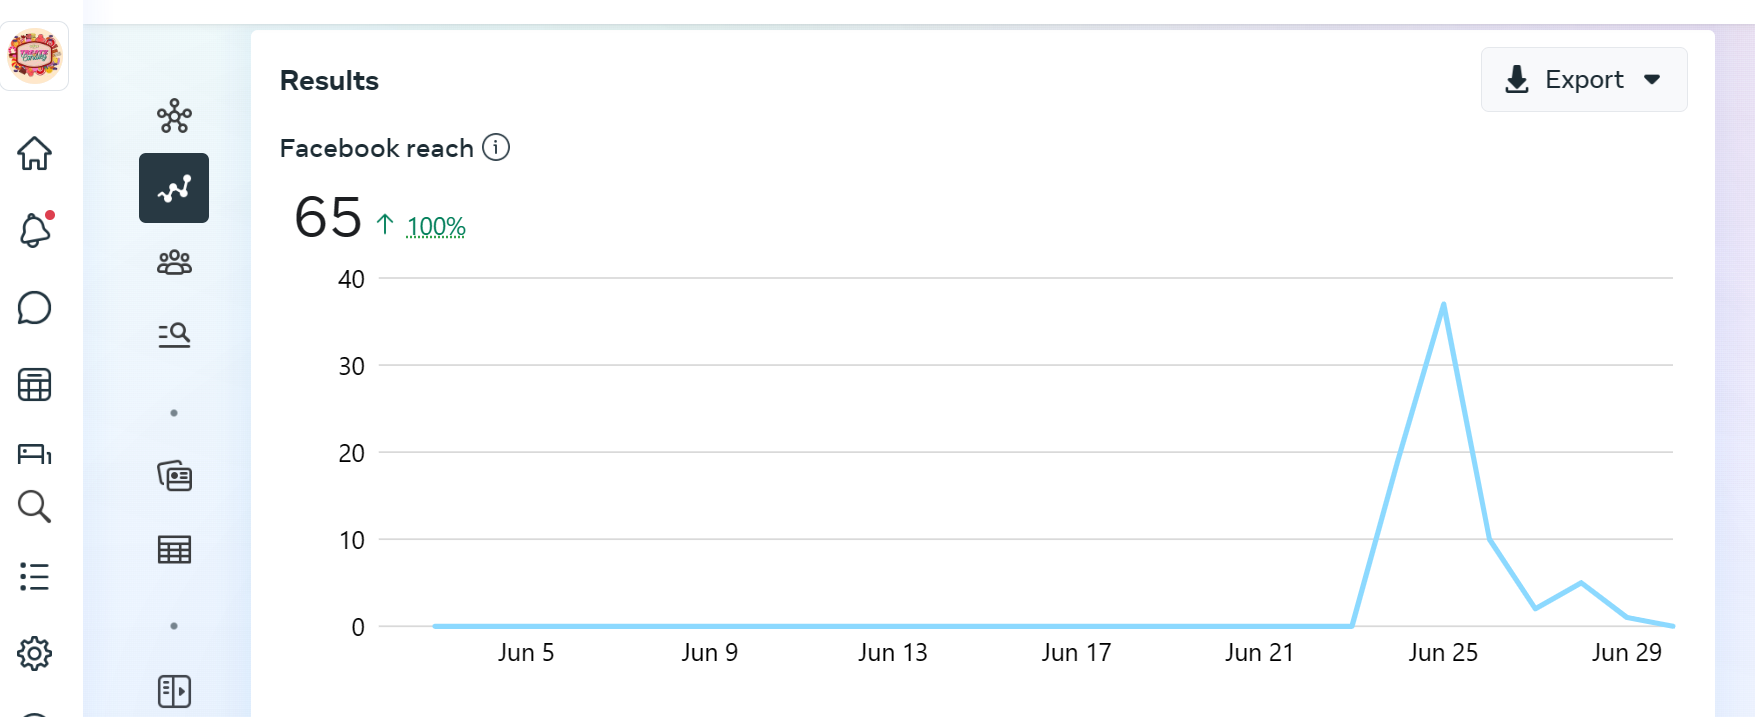Open the table icon in the Insights sidebar
The height and width of the screenshot is (717, 1755).
(x=174, y=550)
